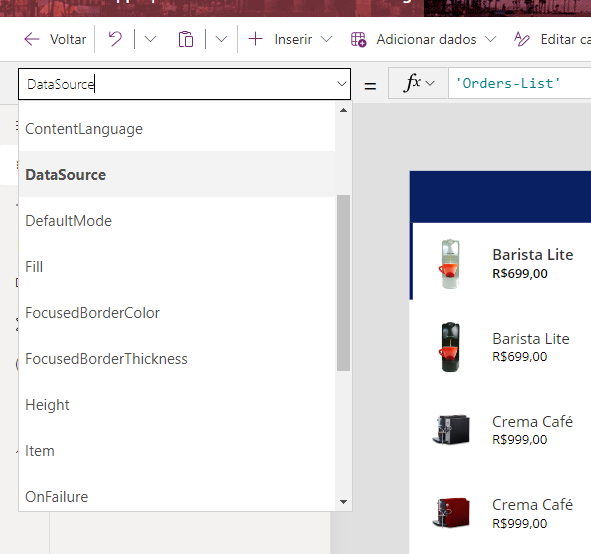
Task: Select the Height property
Action: click(x=177, y=405)
